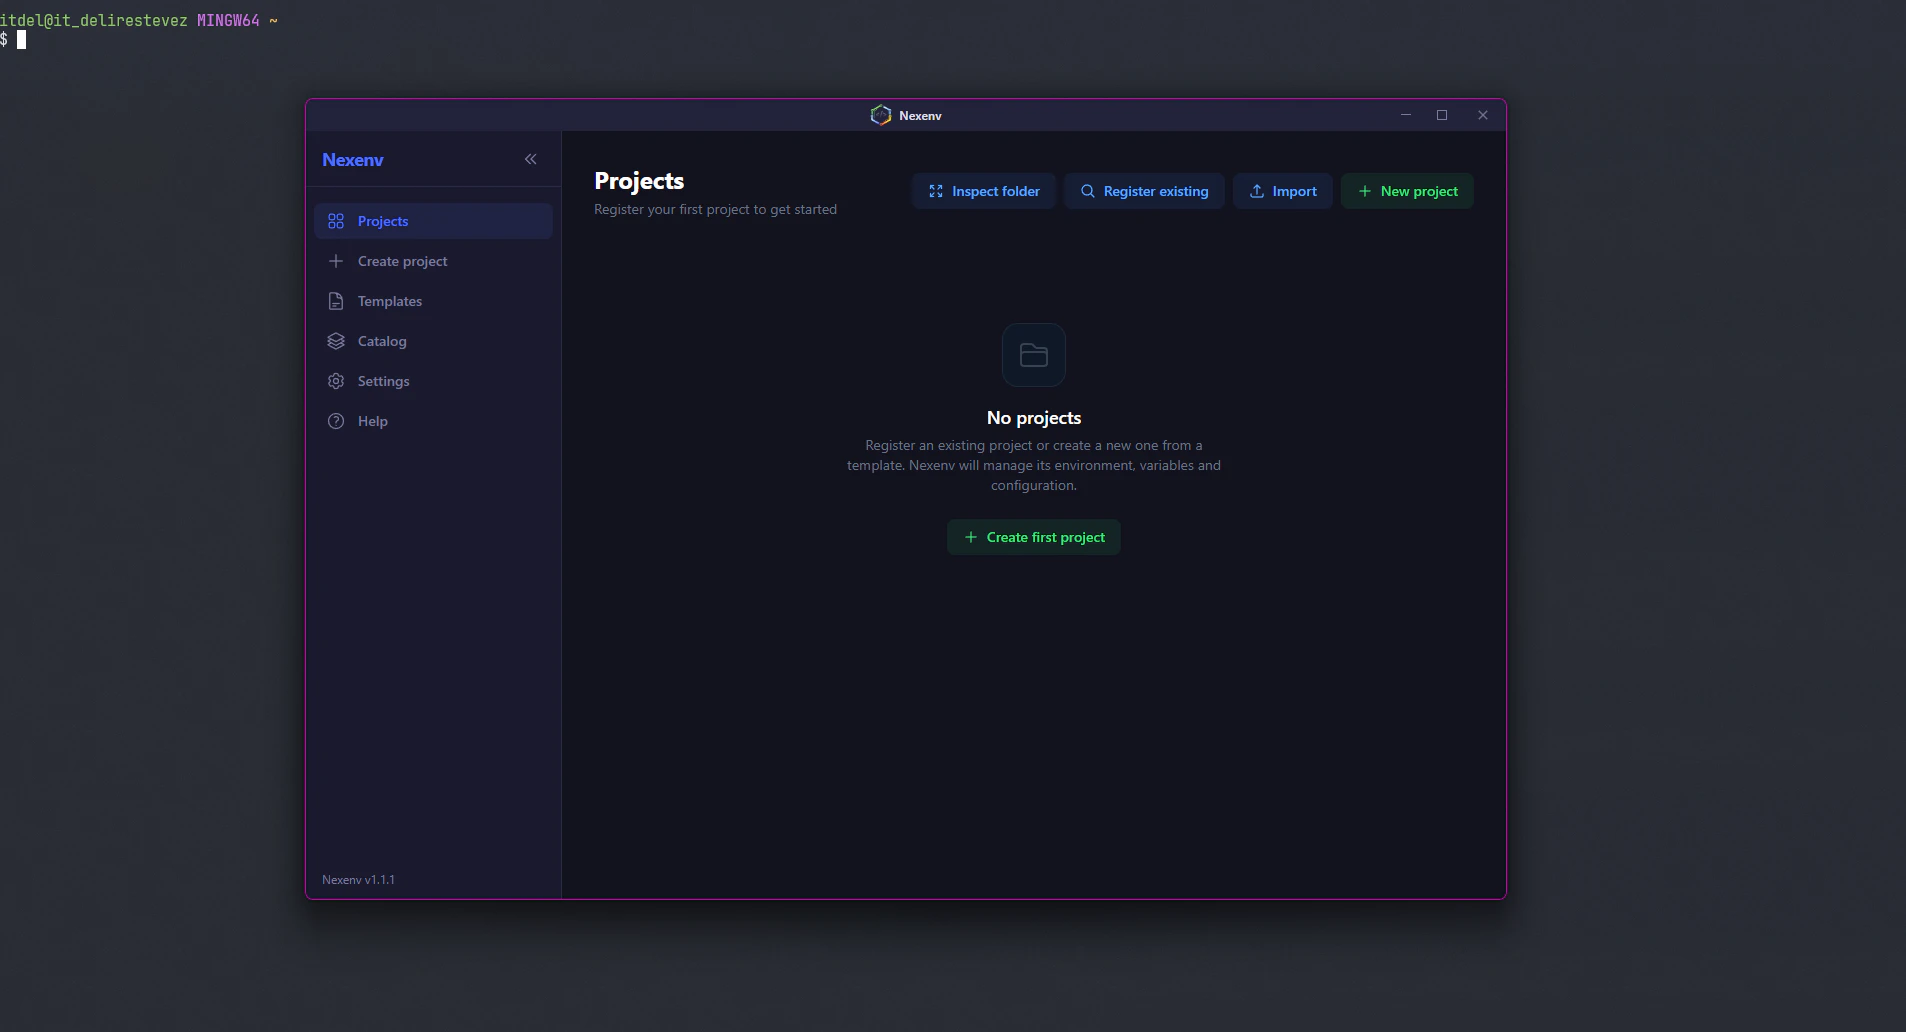
Task: Click the Register existing button
Action: pos(1144,191)
